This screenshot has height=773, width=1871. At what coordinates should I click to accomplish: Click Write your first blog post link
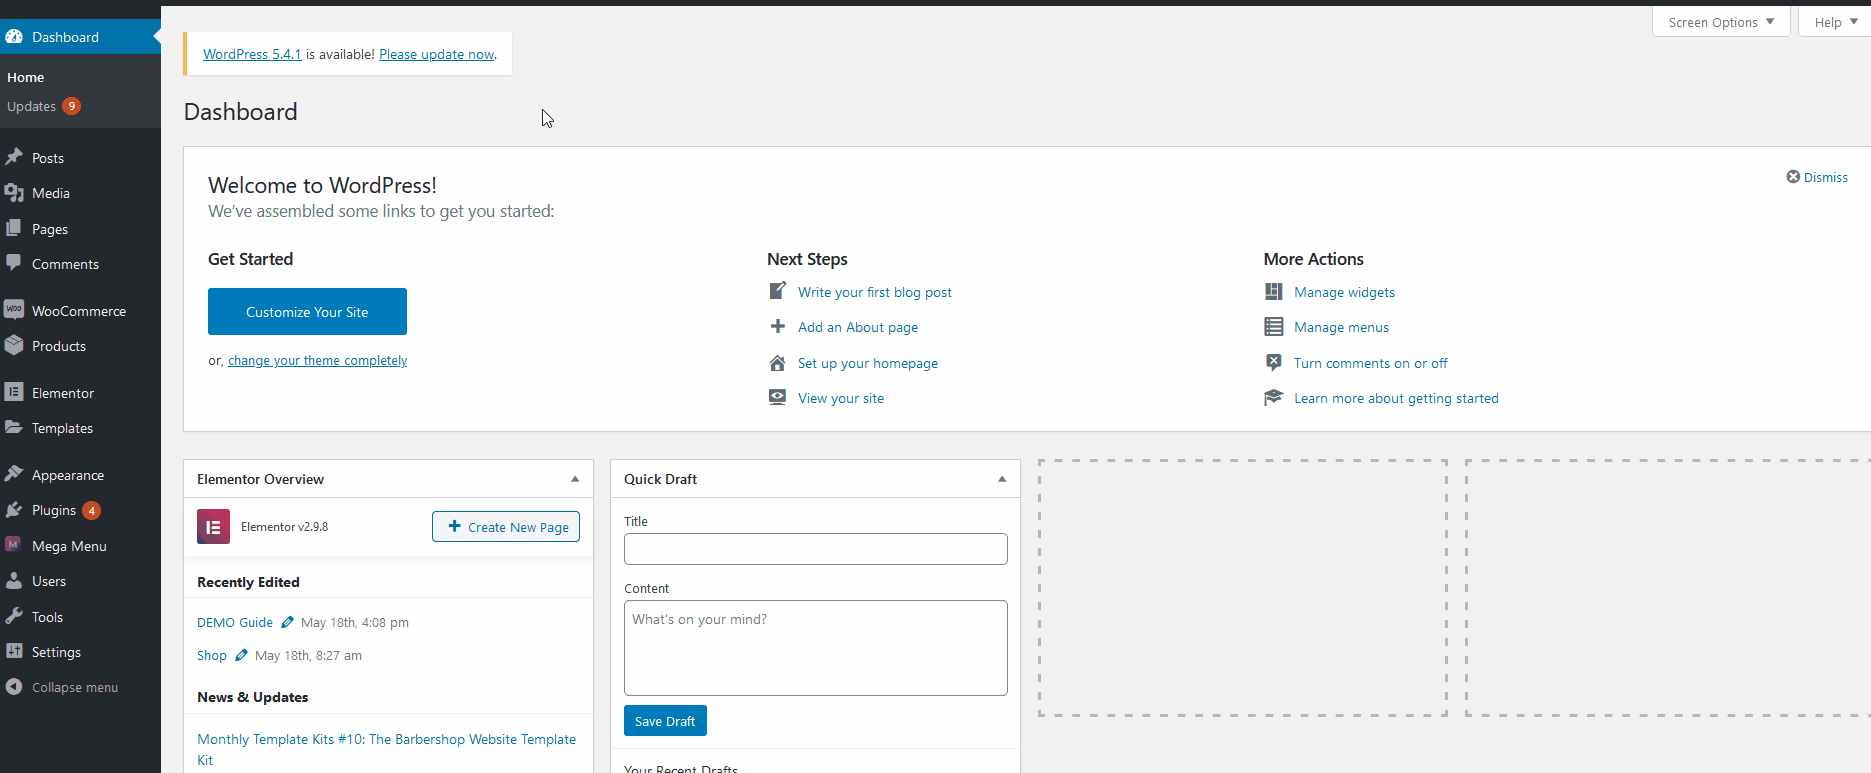point(875,292)
